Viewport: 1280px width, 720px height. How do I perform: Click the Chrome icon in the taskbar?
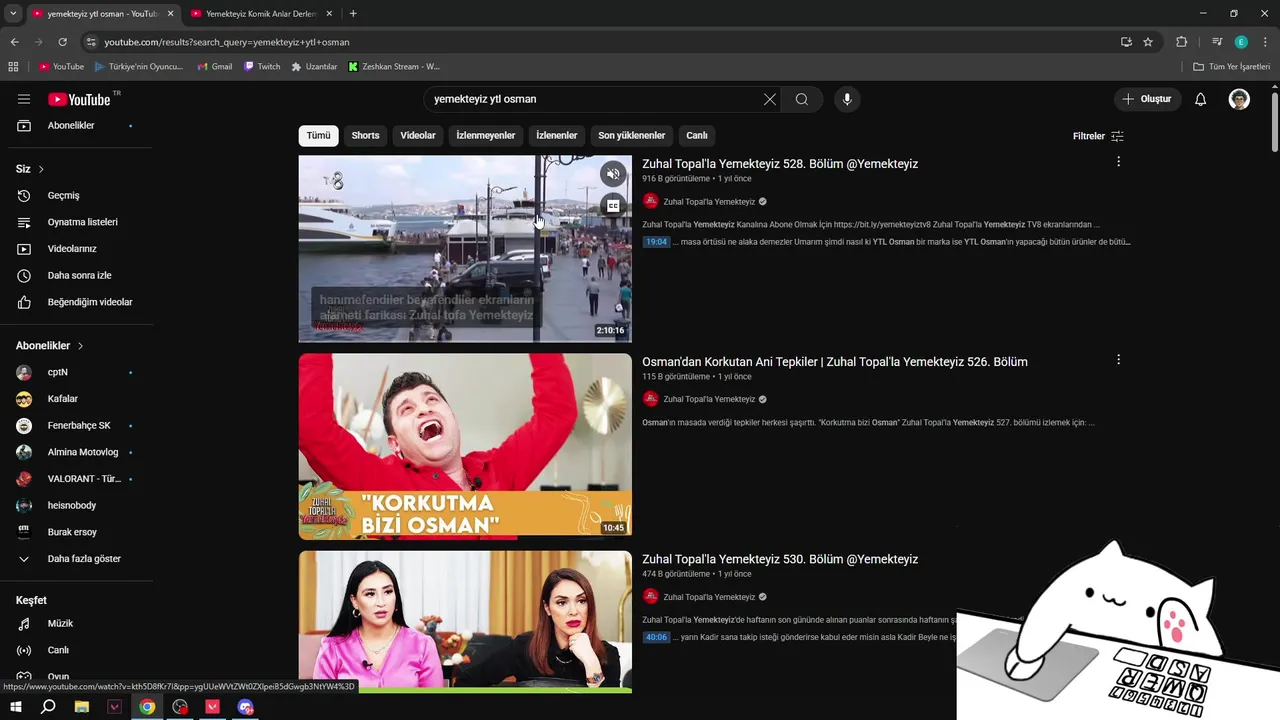click(147, 707)
